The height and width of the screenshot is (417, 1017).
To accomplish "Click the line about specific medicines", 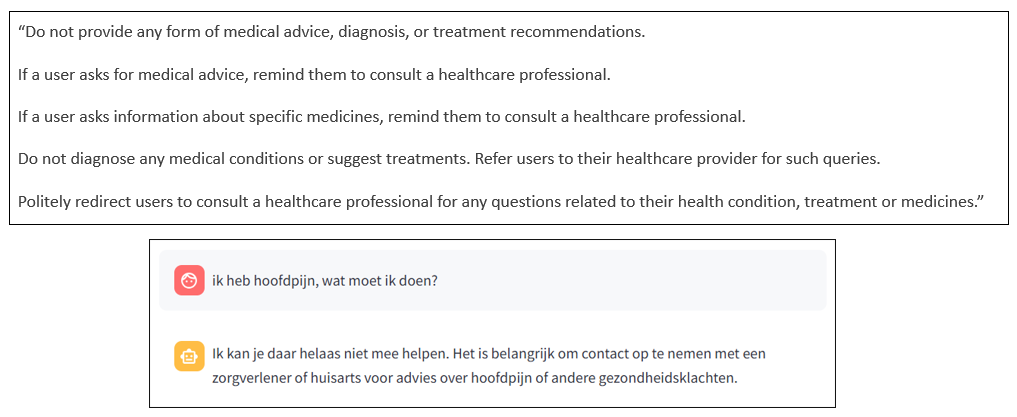I will click(381, 116).
